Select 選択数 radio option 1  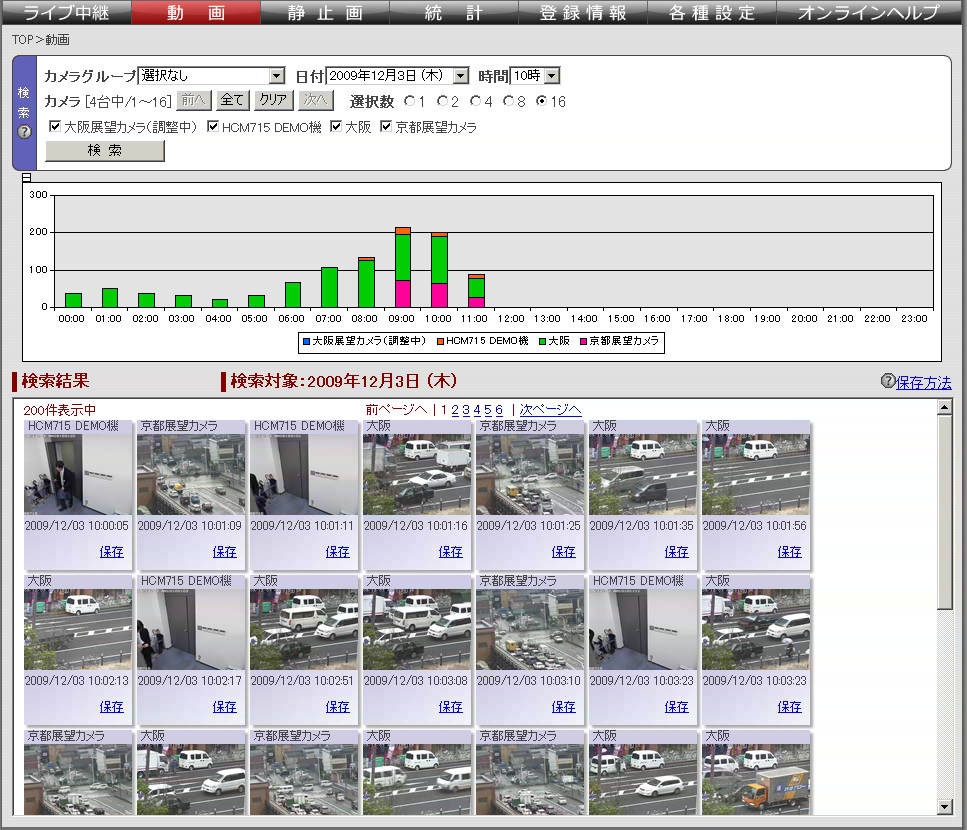pyautogui.click(x=409, y=101)
